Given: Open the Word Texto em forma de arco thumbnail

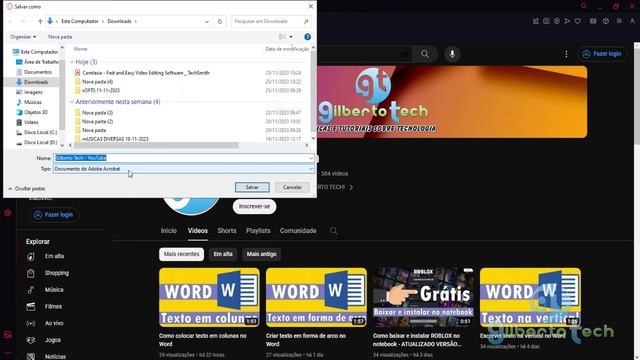Looking at the screenshot, I should tap(316, 298).
